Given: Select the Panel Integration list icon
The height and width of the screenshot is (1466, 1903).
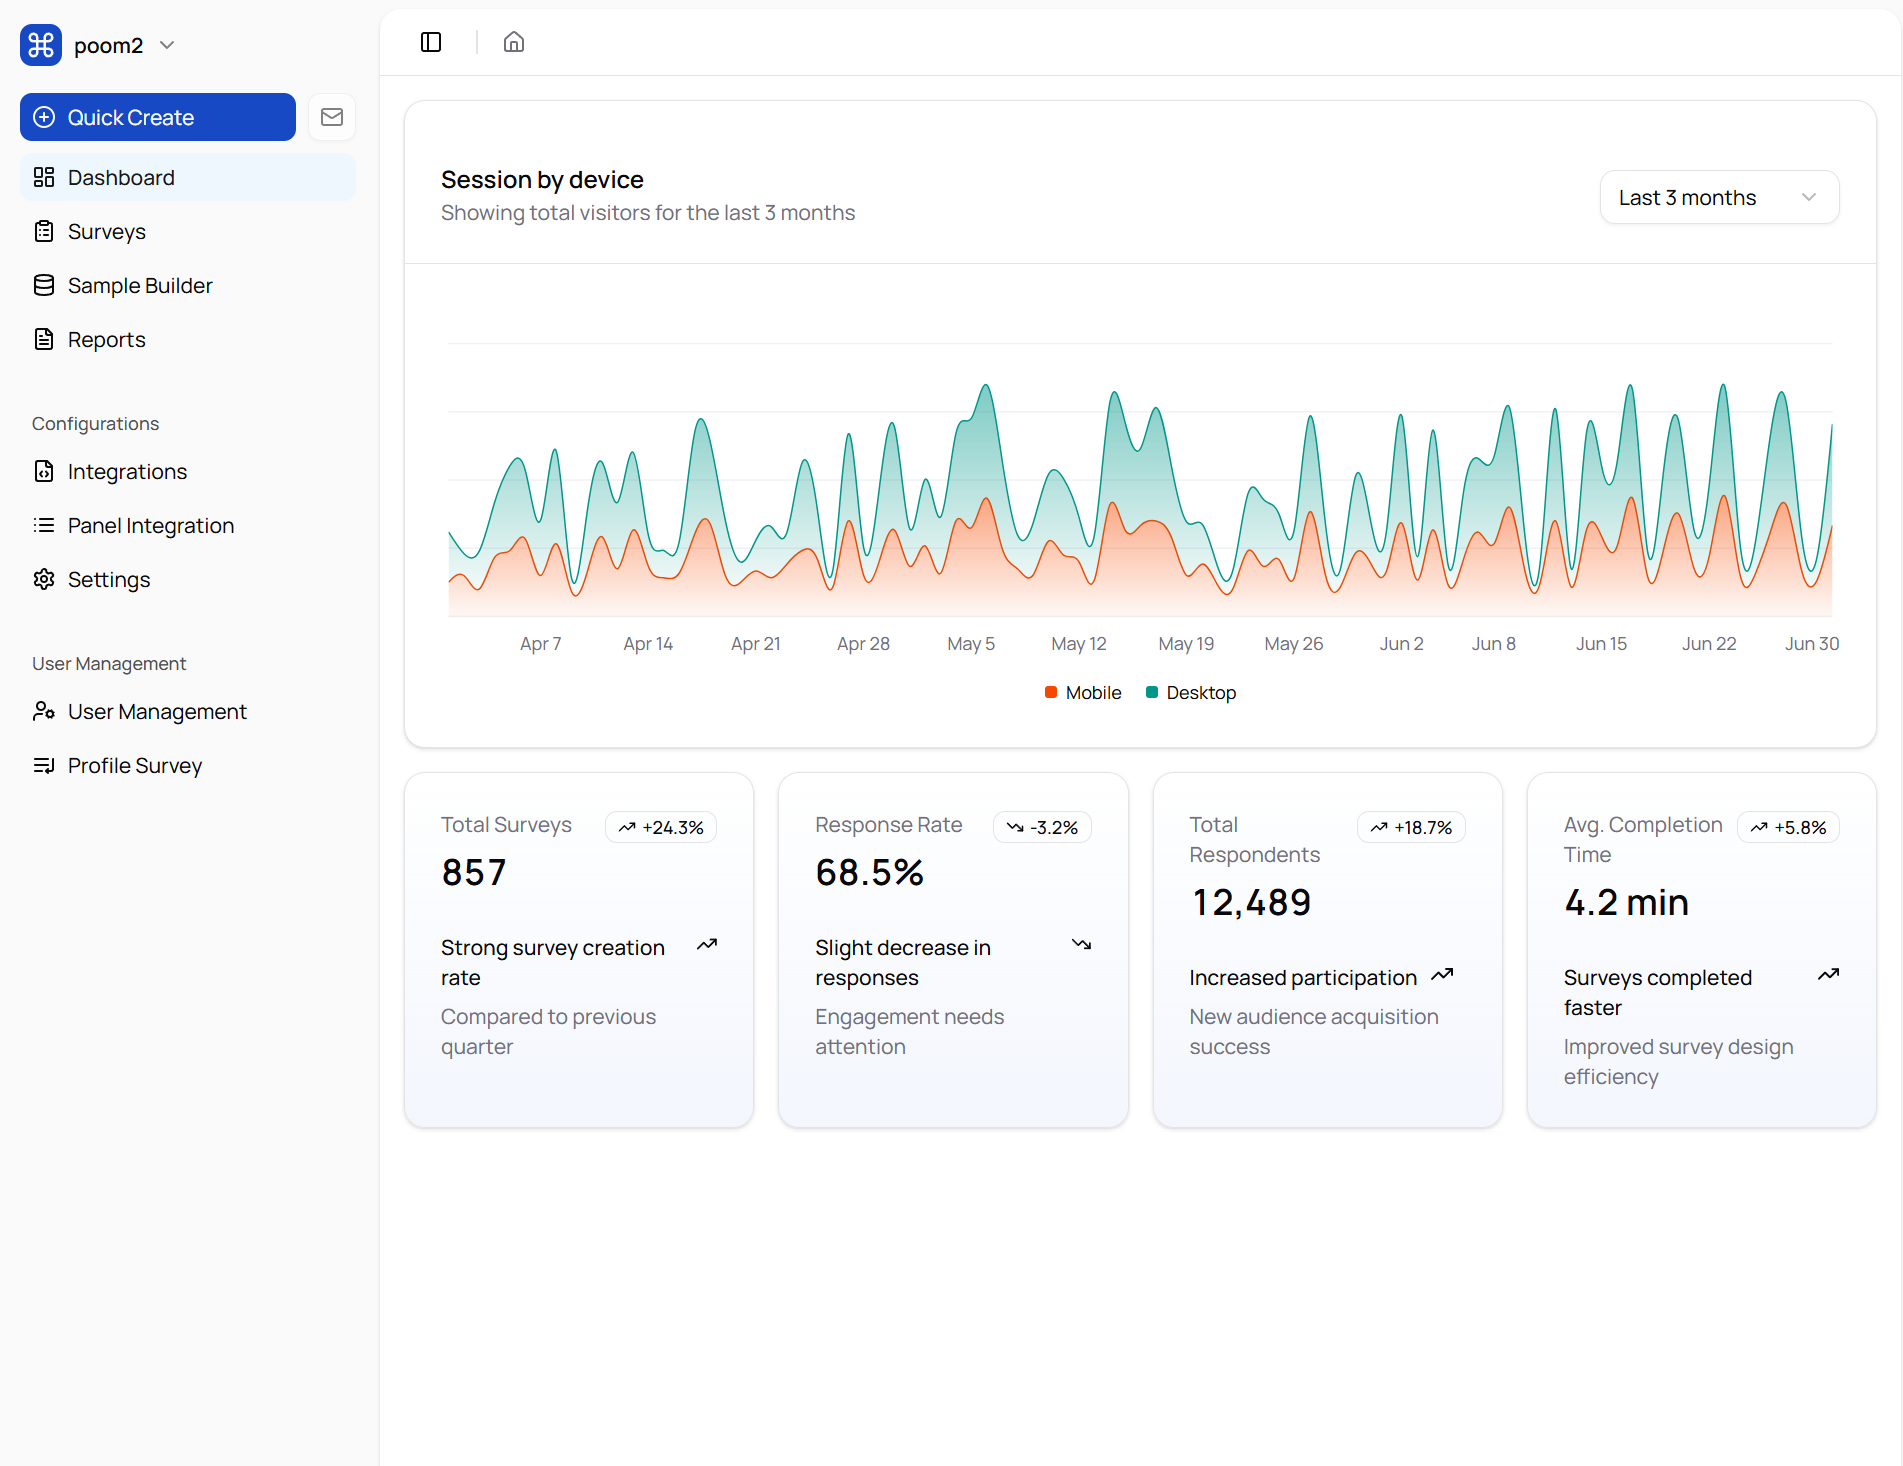Looking at the screenshot, I should [x=44, y=525].
